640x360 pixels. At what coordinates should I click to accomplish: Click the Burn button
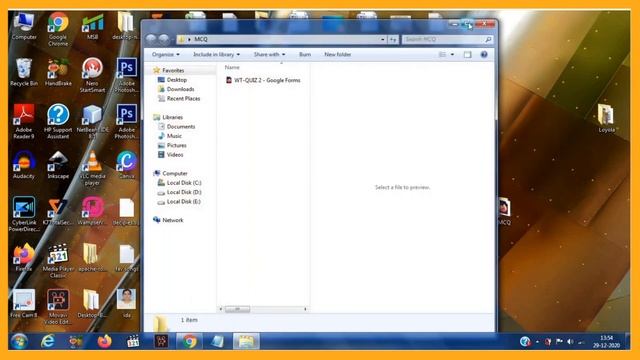(x=305, y=54)
